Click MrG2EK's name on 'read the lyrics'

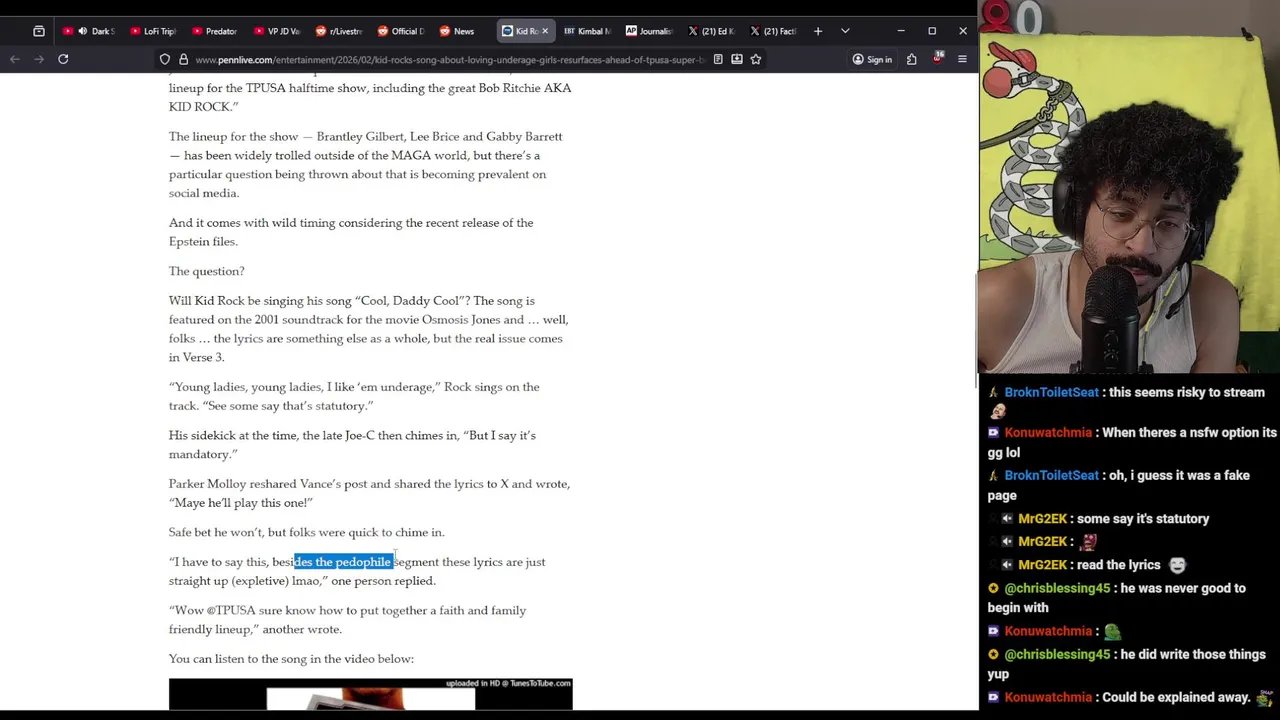tap(1043, 565)
